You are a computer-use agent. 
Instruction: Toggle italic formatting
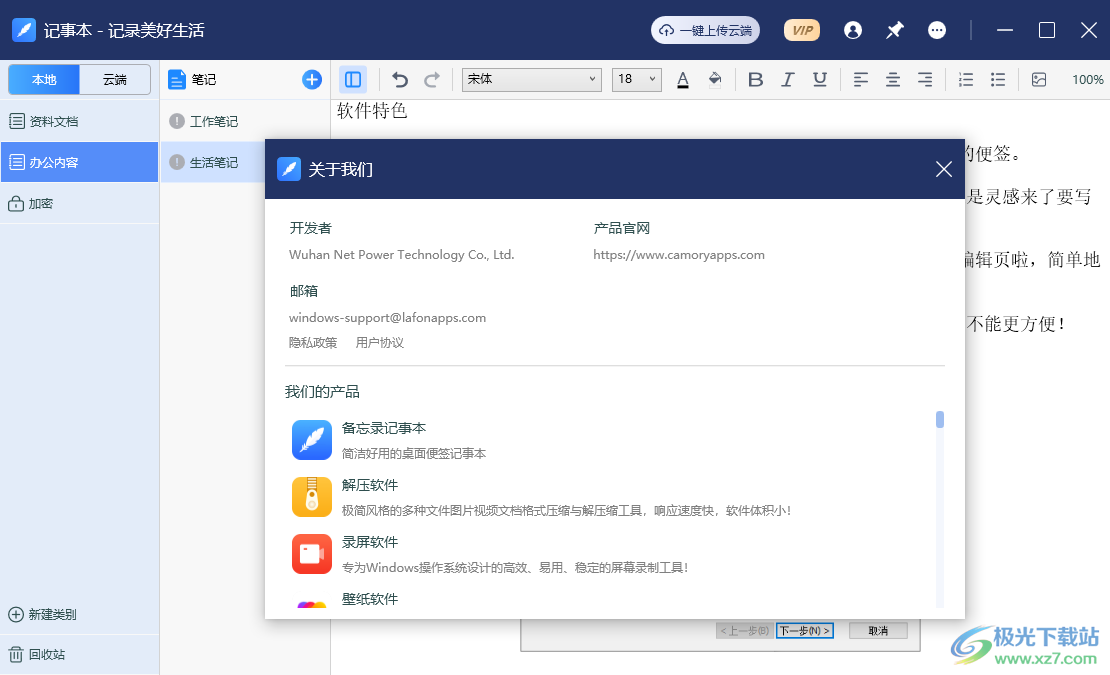coord(787,79)
